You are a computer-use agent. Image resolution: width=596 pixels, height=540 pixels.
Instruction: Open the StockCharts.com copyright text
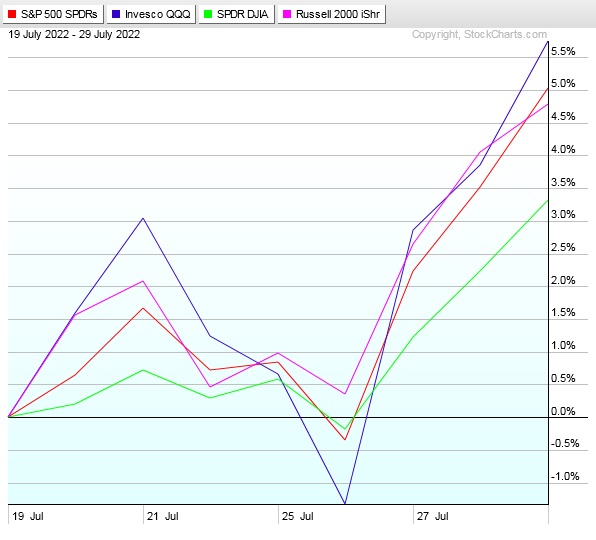(x=479, y=35)
